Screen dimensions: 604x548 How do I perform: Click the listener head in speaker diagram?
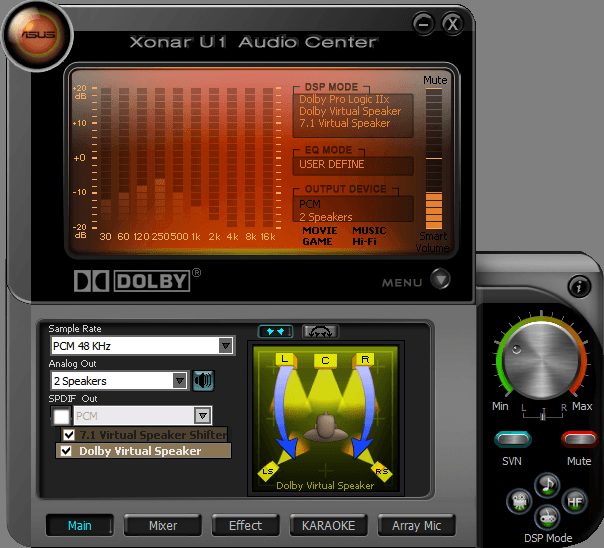tap(326, 427)
